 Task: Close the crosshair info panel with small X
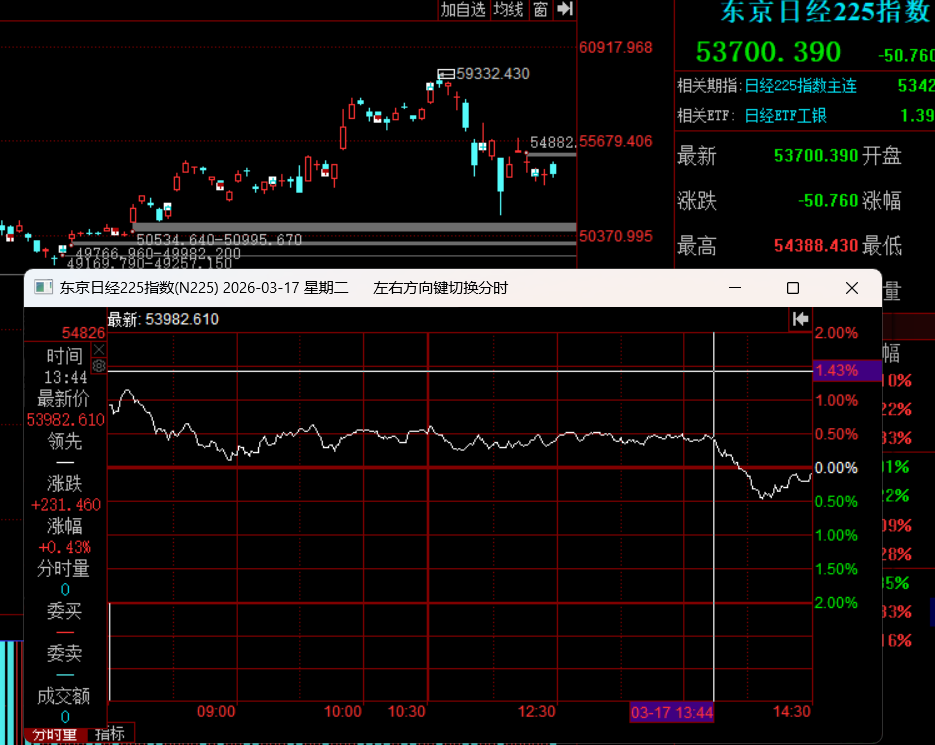click(99, 350)
